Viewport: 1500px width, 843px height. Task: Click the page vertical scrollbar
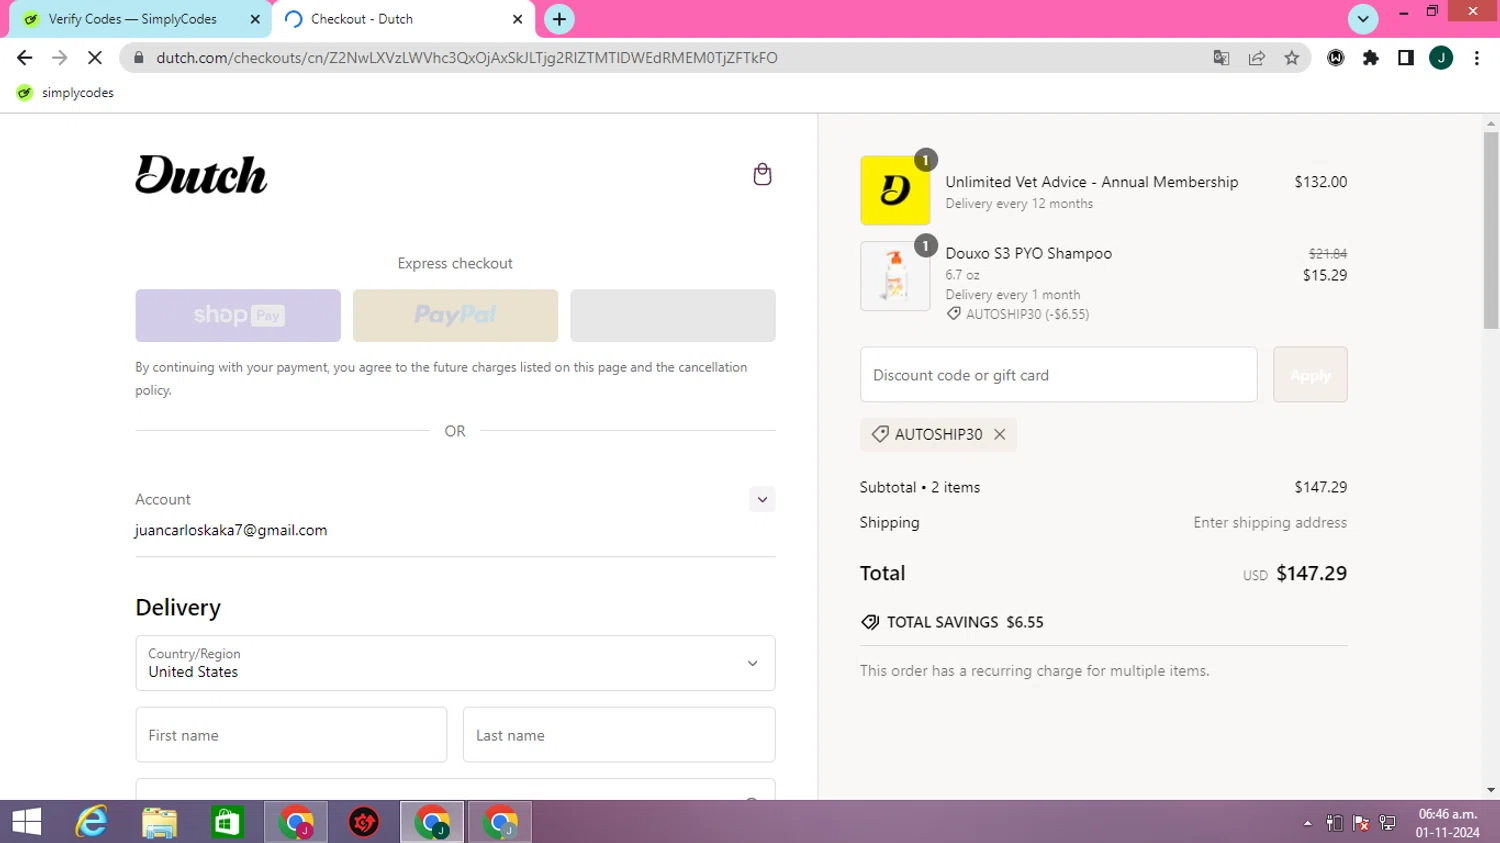[x=1491, y=230]
